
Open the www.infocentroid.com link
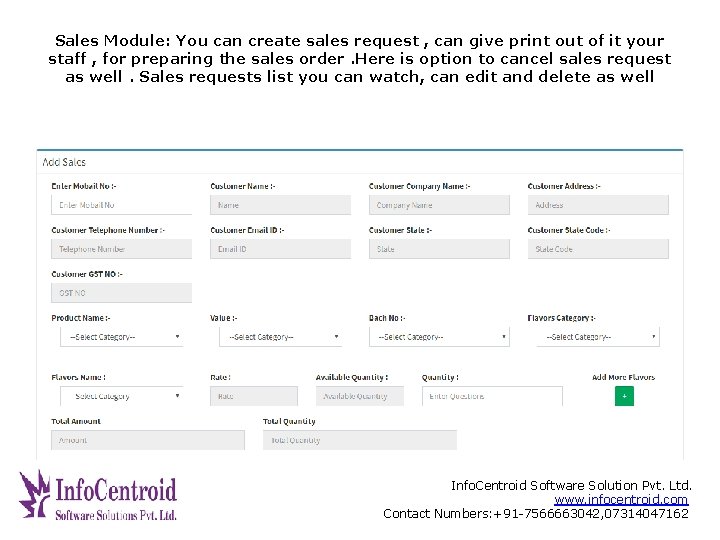point(621,500)
